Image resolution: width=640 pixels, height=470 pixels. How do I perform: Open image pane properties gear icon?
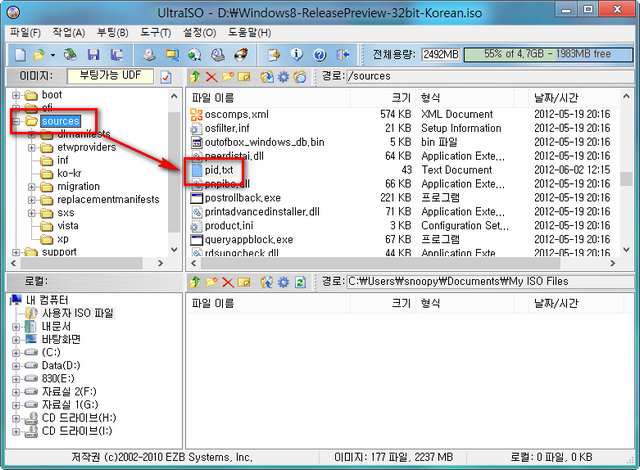pos(283,77)
